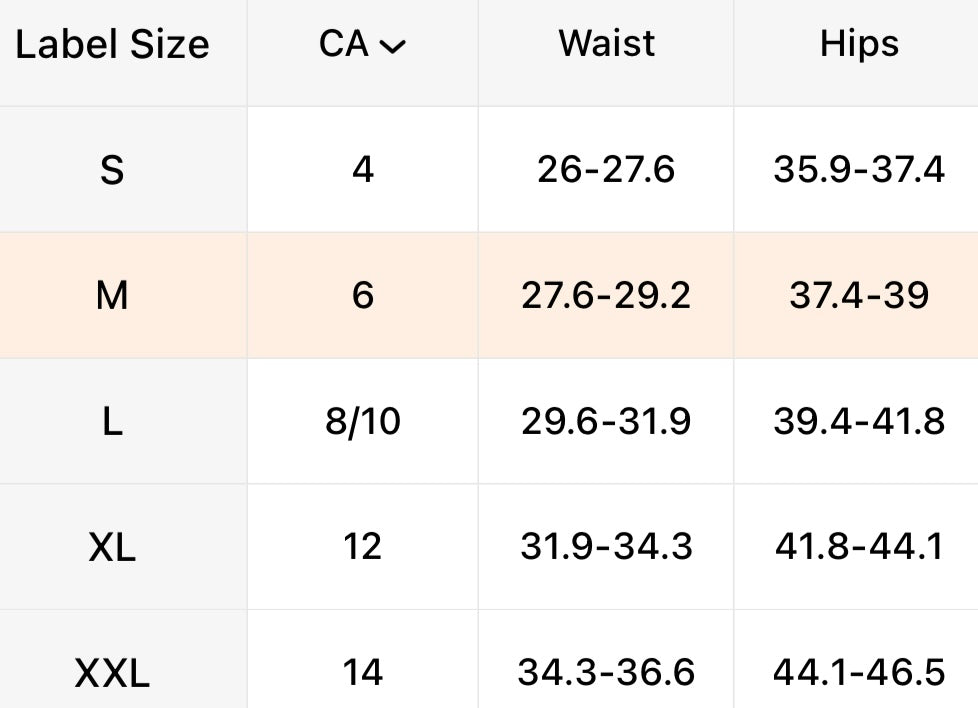Image resolution: width=978 pixels, height=708 pixels.
Task: Click CA size 4 cell
Action: (x=363, y=170)
